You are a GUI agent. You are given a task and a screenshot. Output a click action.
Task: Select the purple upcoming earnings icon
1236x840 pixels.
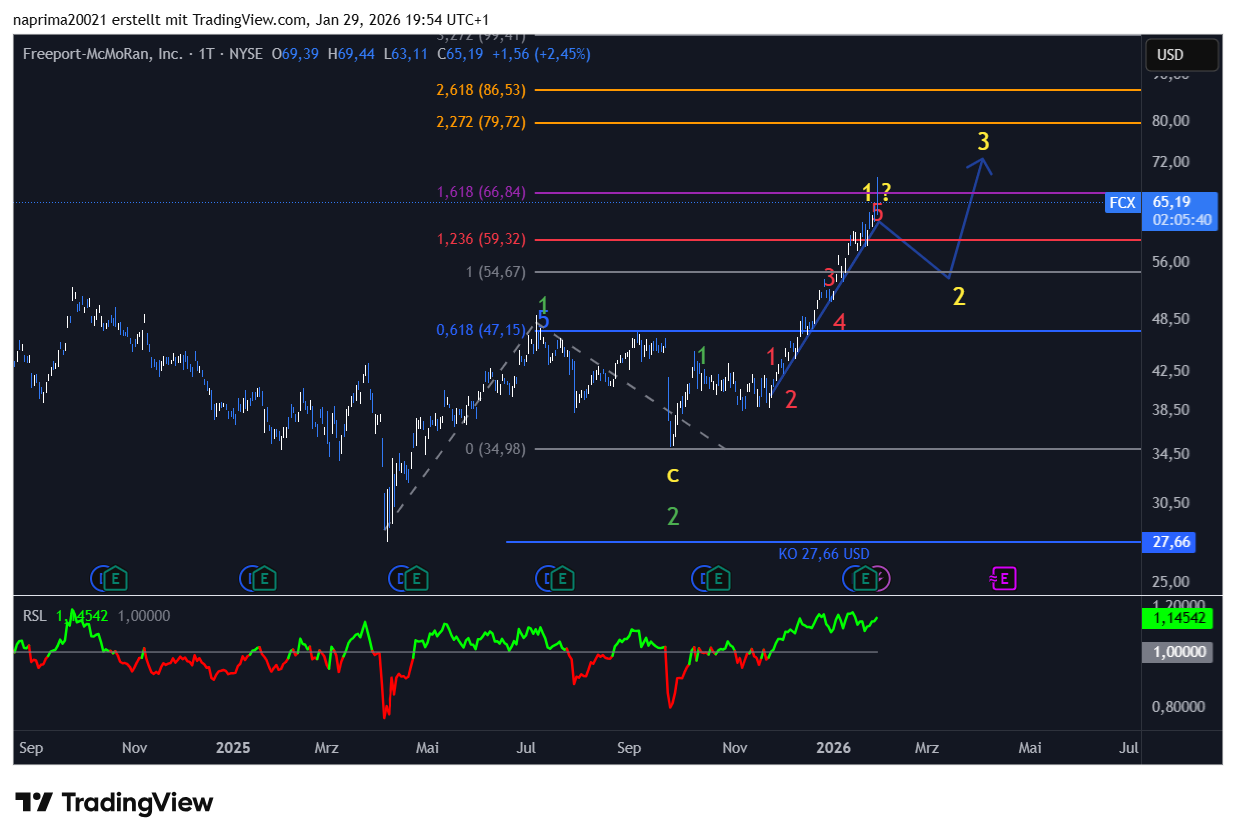(x=1003, y=577)
